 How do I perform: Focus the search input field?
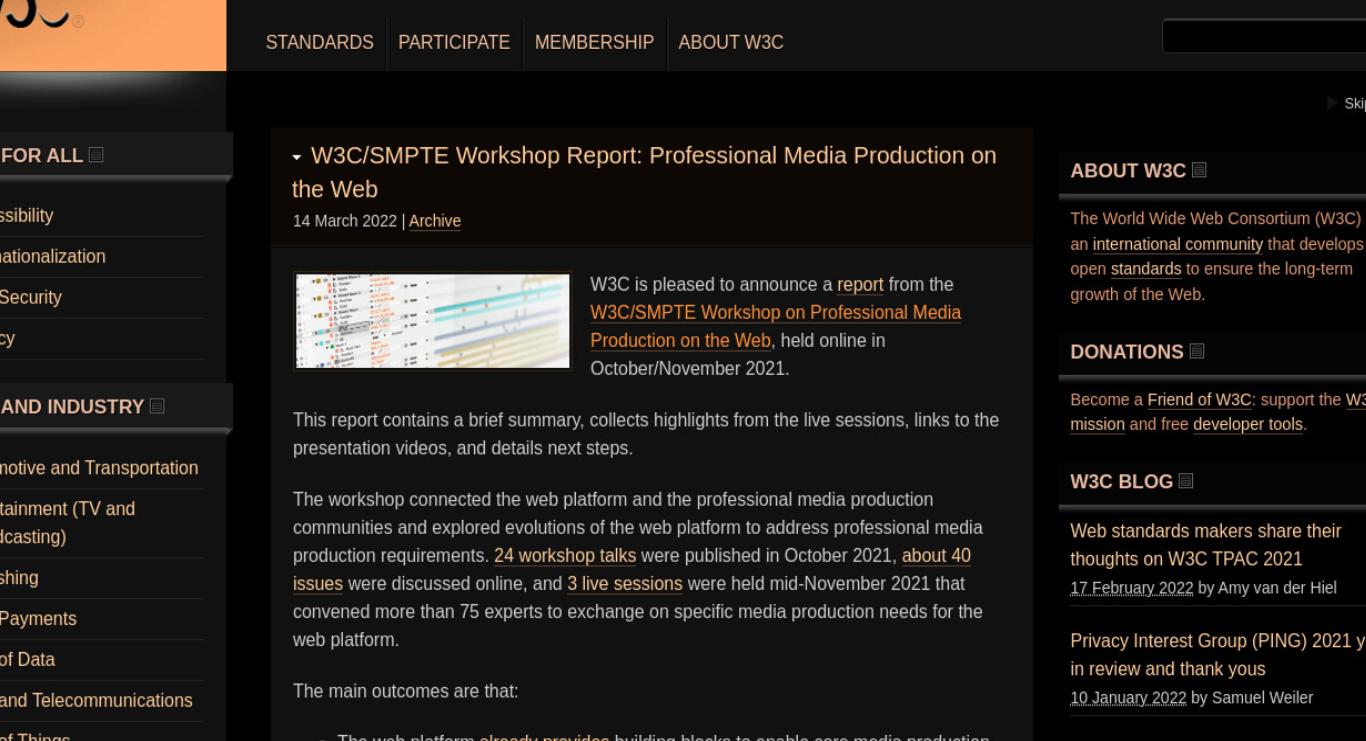point(1264,36)
